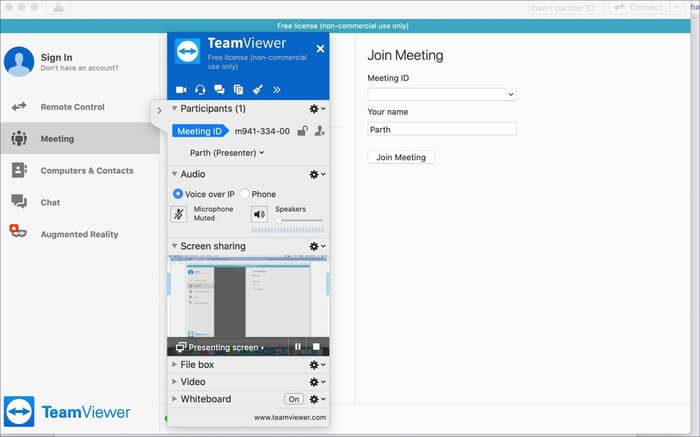Screen dimensions: 700x437
Task: Unmute the microphone button
Action: 179,214
